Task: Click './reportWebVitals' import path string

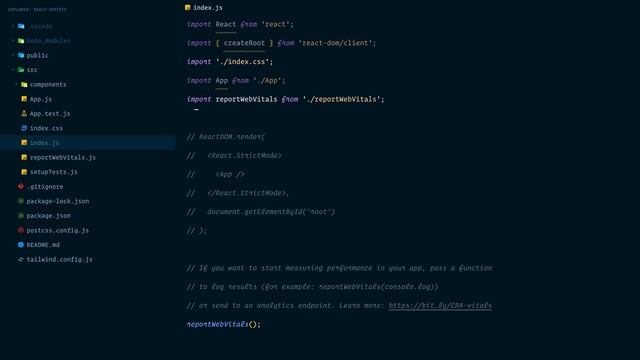Action: coord(341,99)
